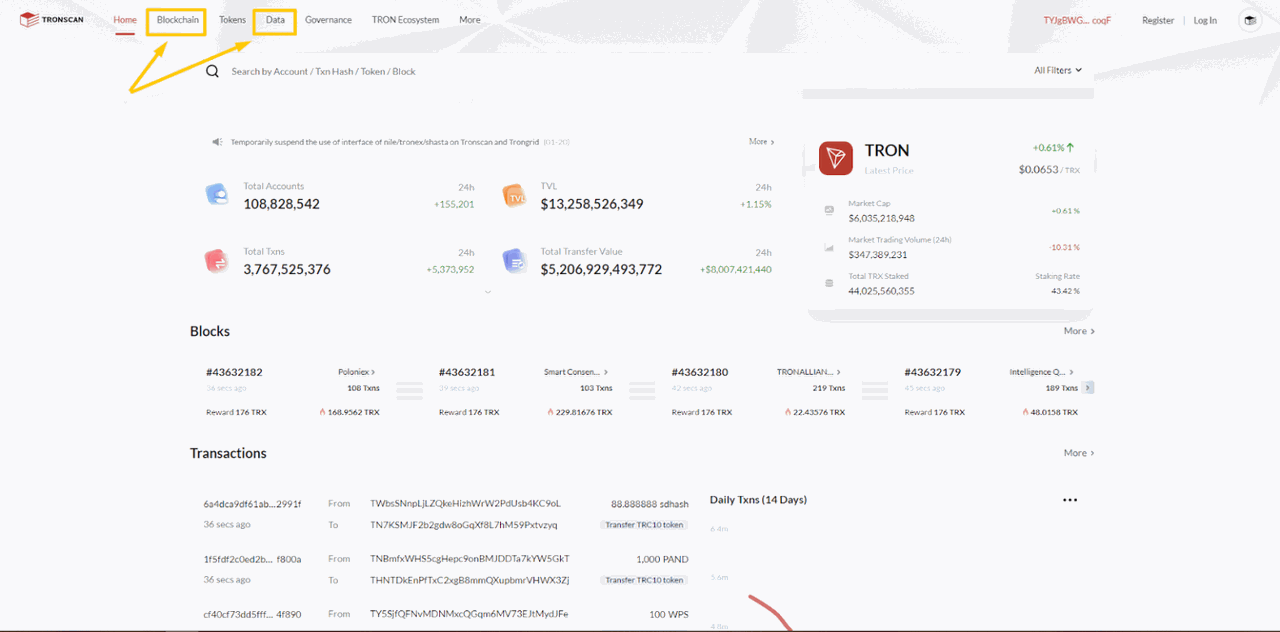Click the Market Trading Volume chart icon

[828, 246]
